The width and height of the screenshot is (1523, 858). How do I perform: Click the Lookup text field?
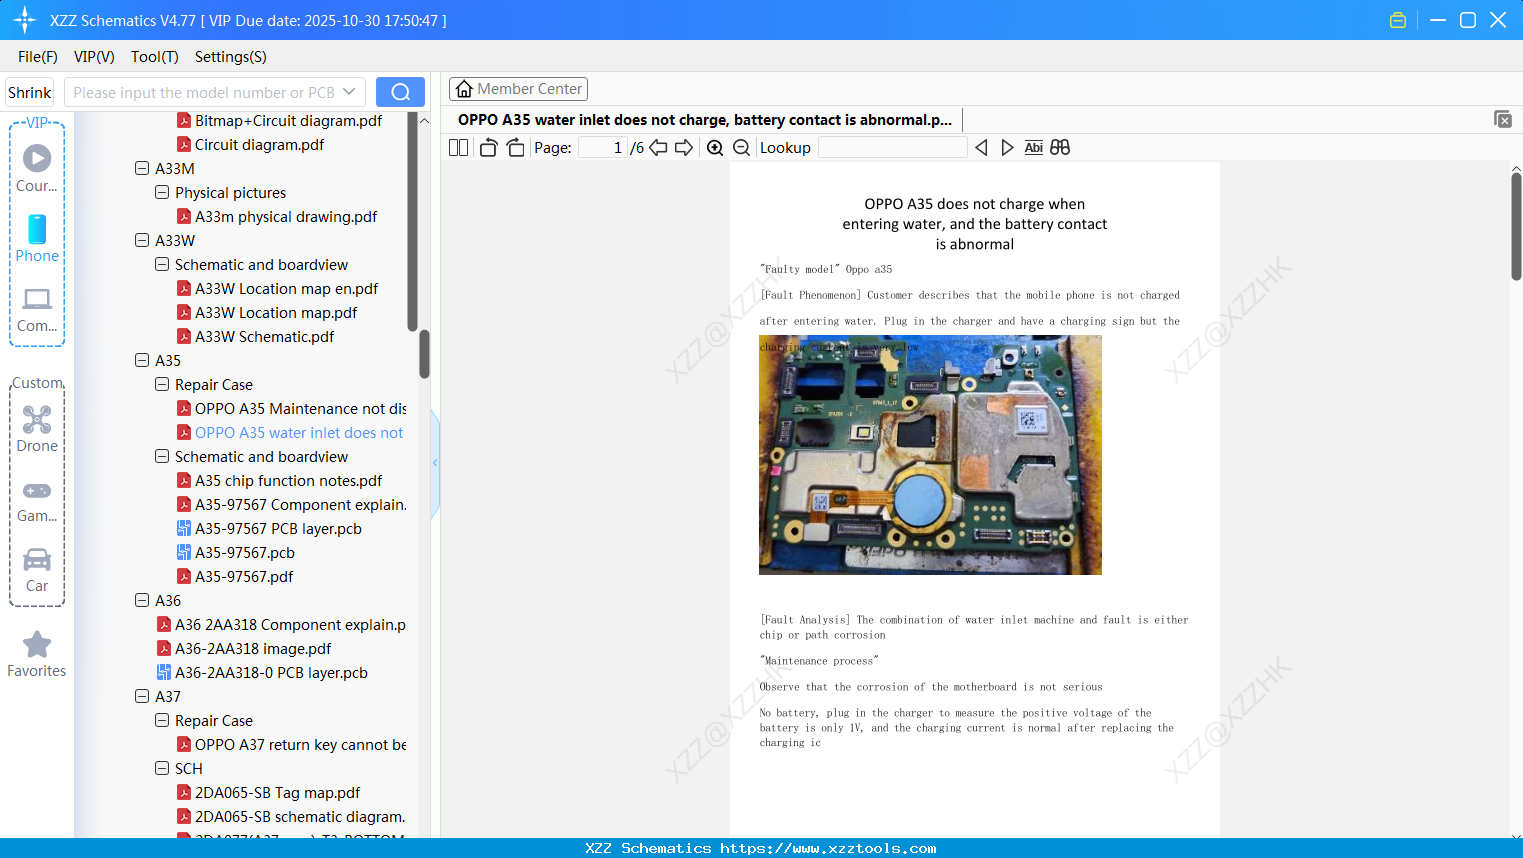coord(893,147)
